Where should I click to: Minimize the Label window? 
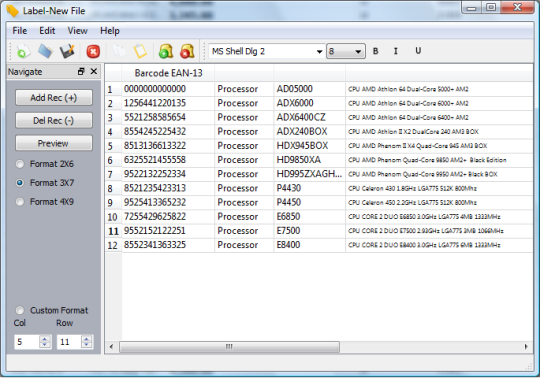(472, 7)
